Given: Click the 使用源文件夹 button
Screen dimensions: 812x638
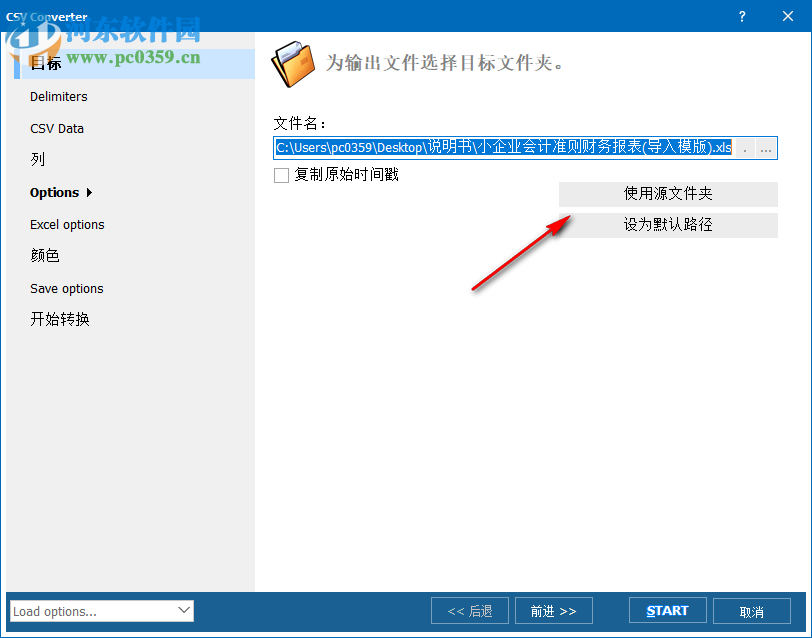Looking at the screenshot, I should click(668, 193).
